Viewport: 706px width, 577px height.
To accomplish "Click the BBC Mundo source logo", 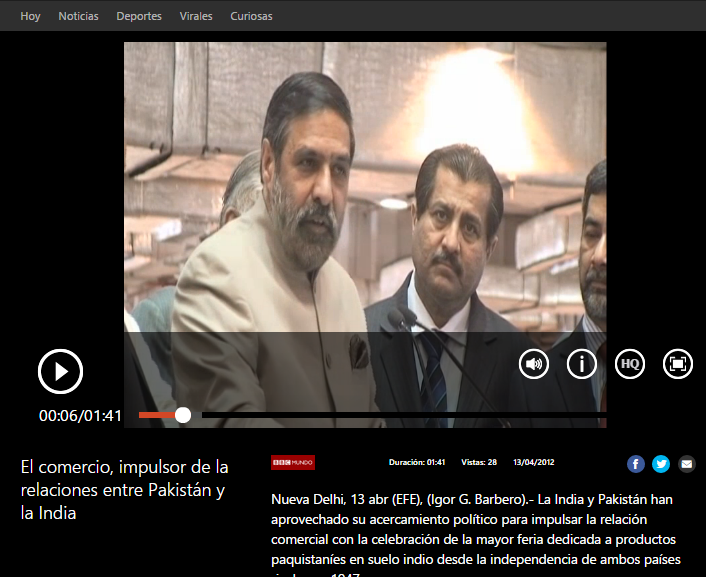I will click(293, 462).
